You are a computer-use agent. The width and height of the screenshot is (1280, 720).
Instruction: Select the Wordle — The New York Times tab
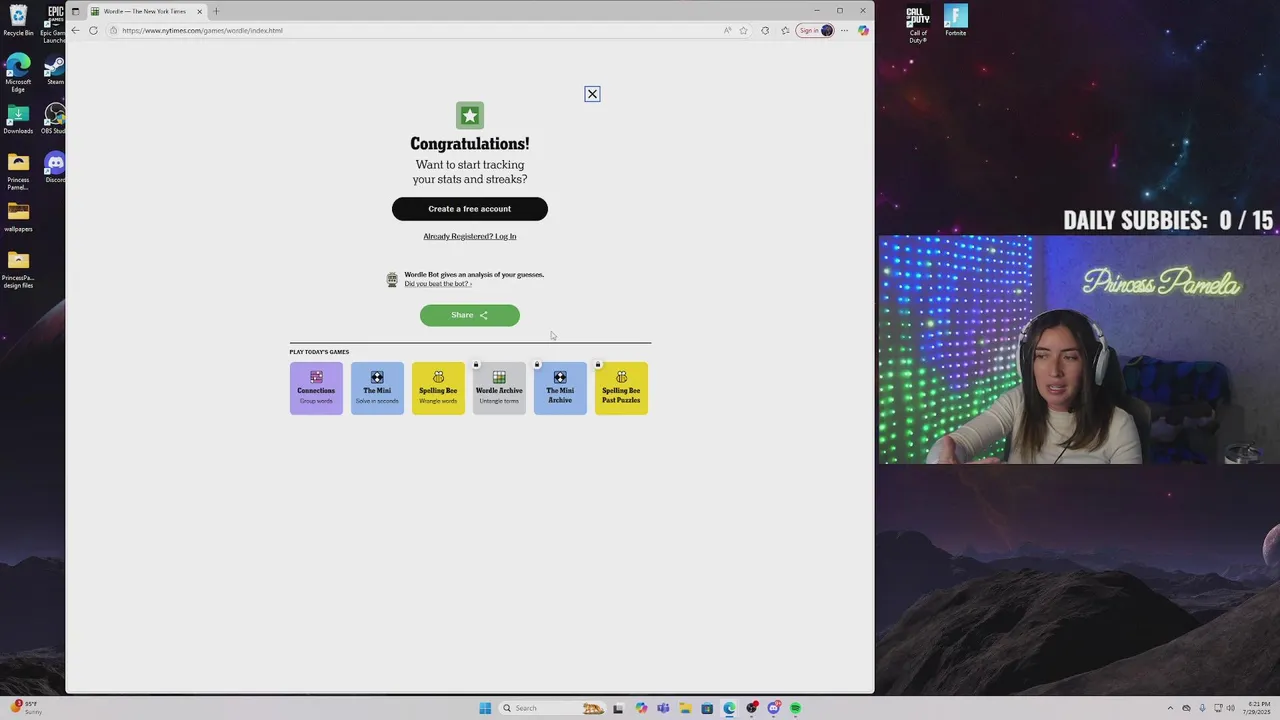[145, 11]
